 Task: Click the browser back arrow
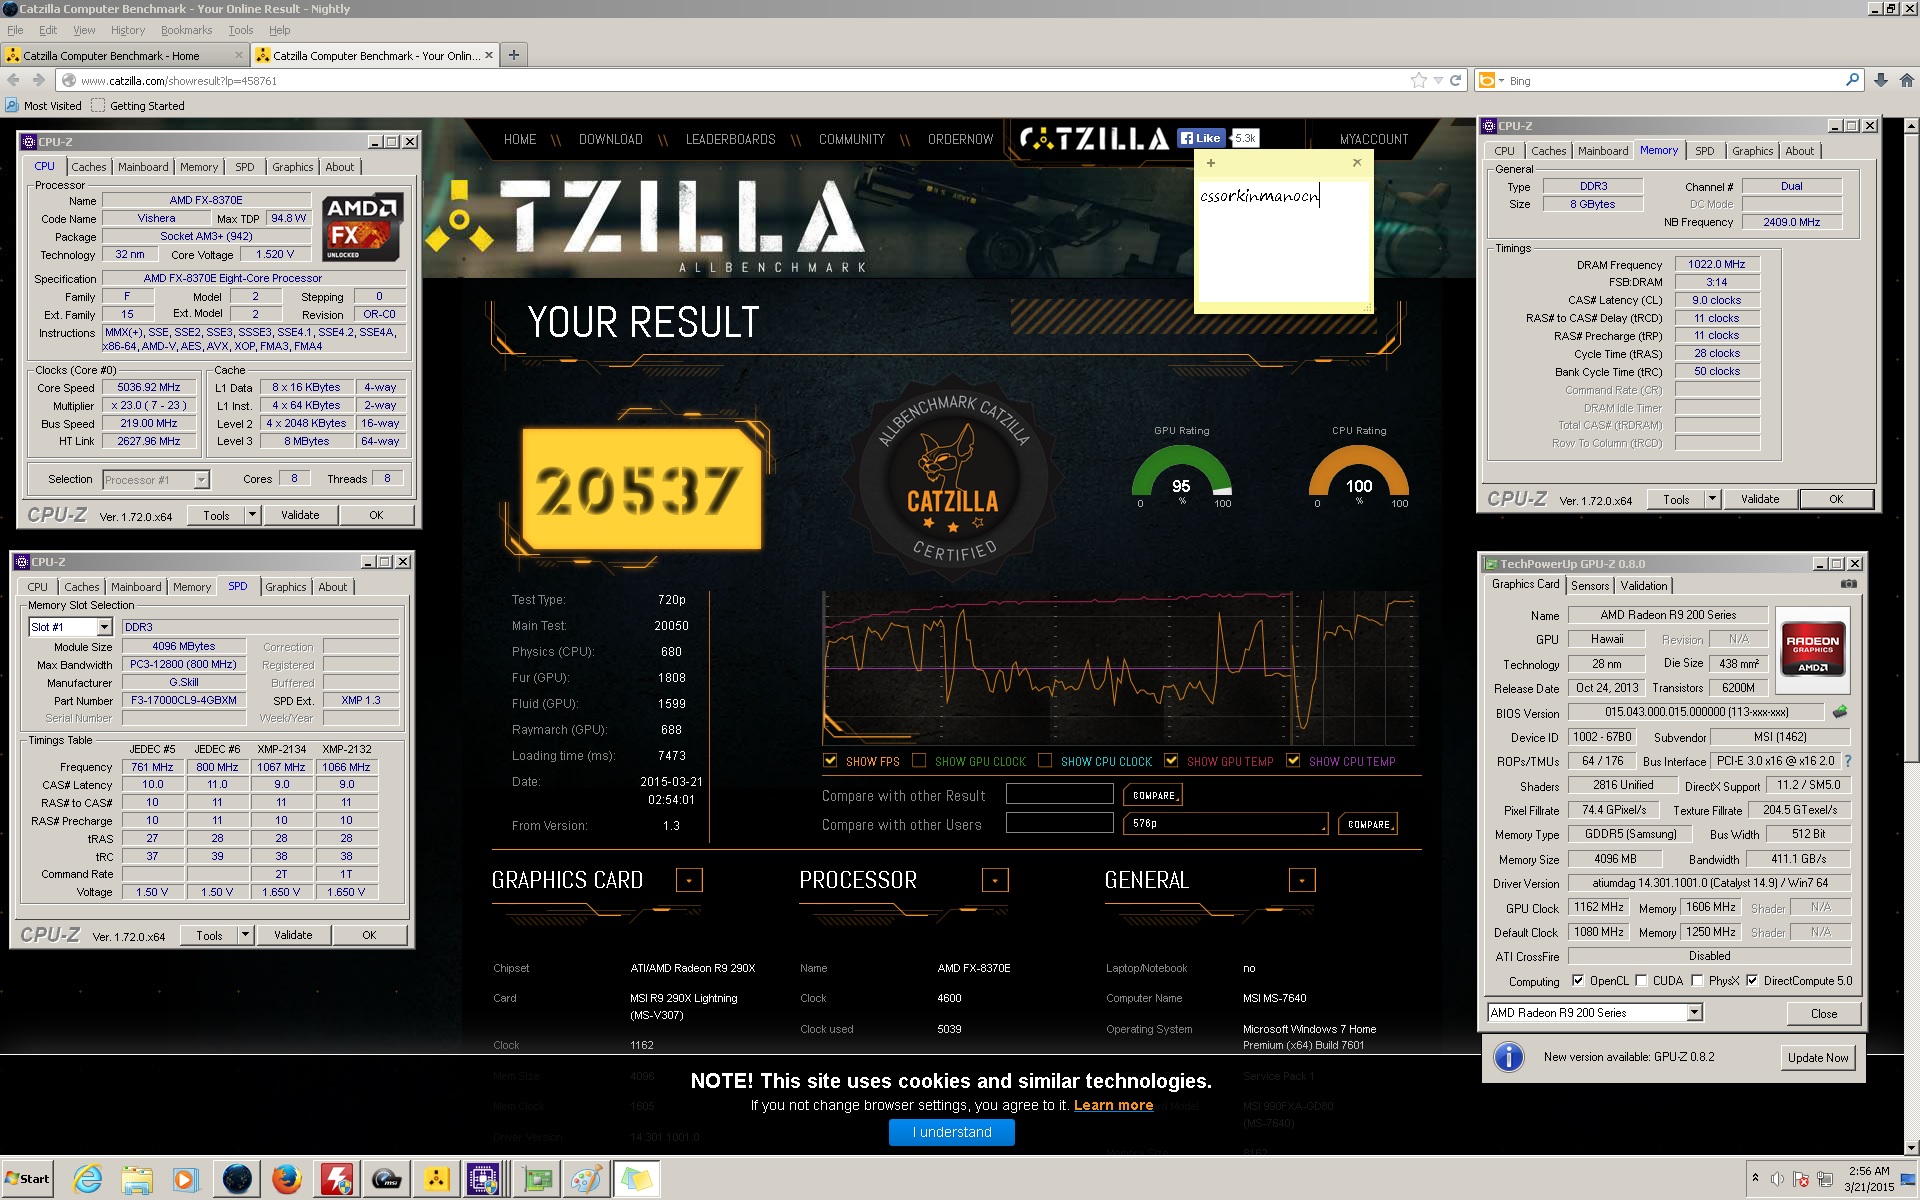pyautogui.click(x=13, y=80)
